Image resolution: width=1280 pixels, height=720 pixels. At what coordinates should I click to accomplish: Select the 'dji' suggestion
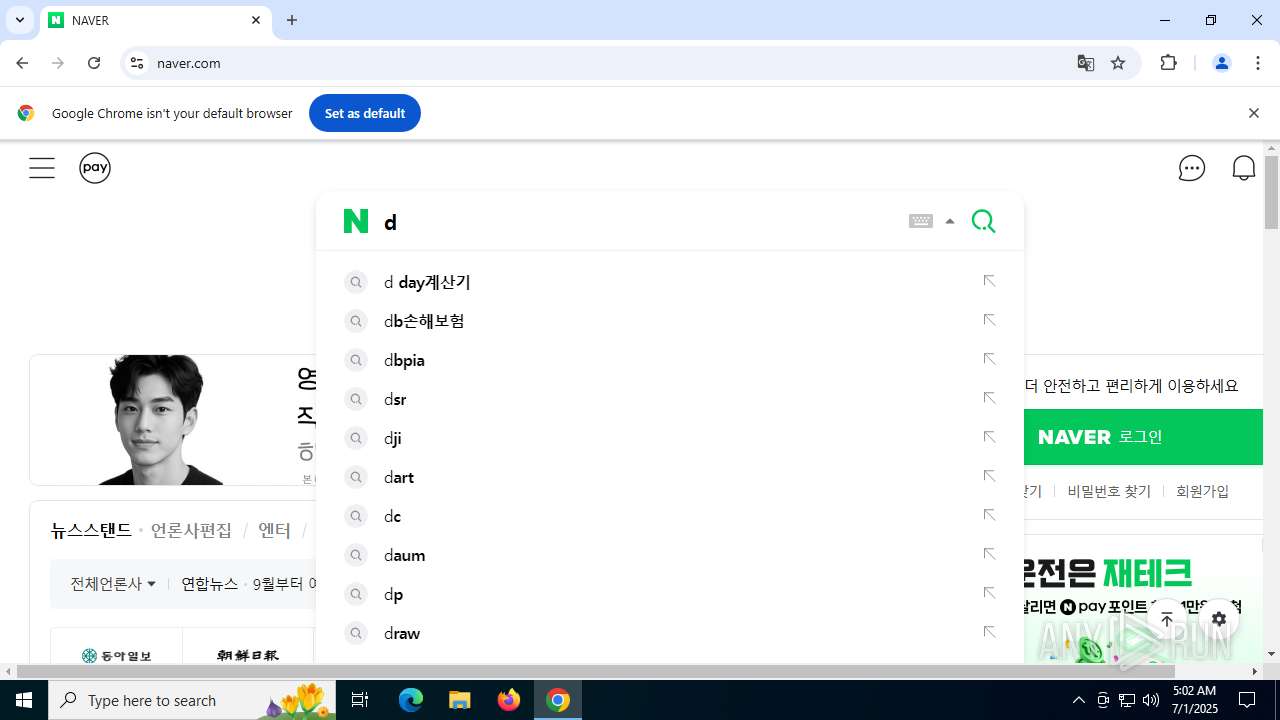point(392,438)
